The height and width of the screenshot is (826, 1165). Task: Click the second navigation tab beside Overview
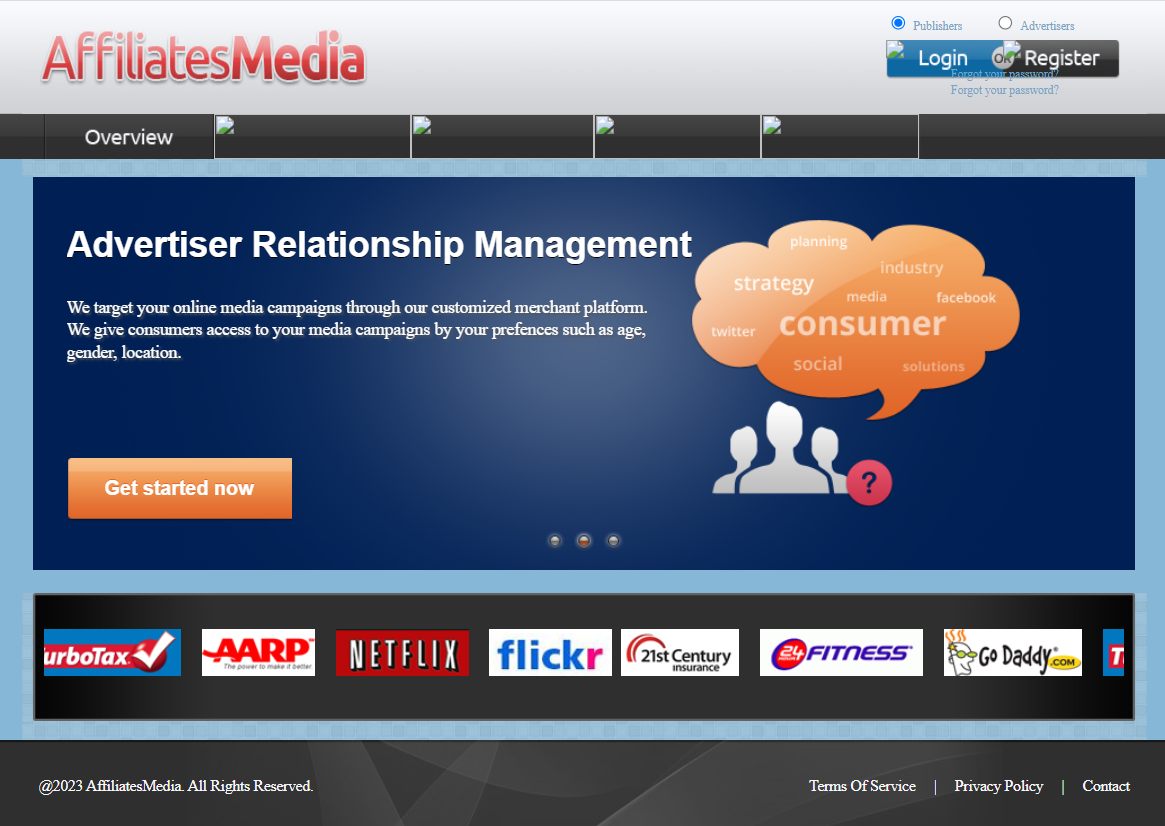[312, 136]
